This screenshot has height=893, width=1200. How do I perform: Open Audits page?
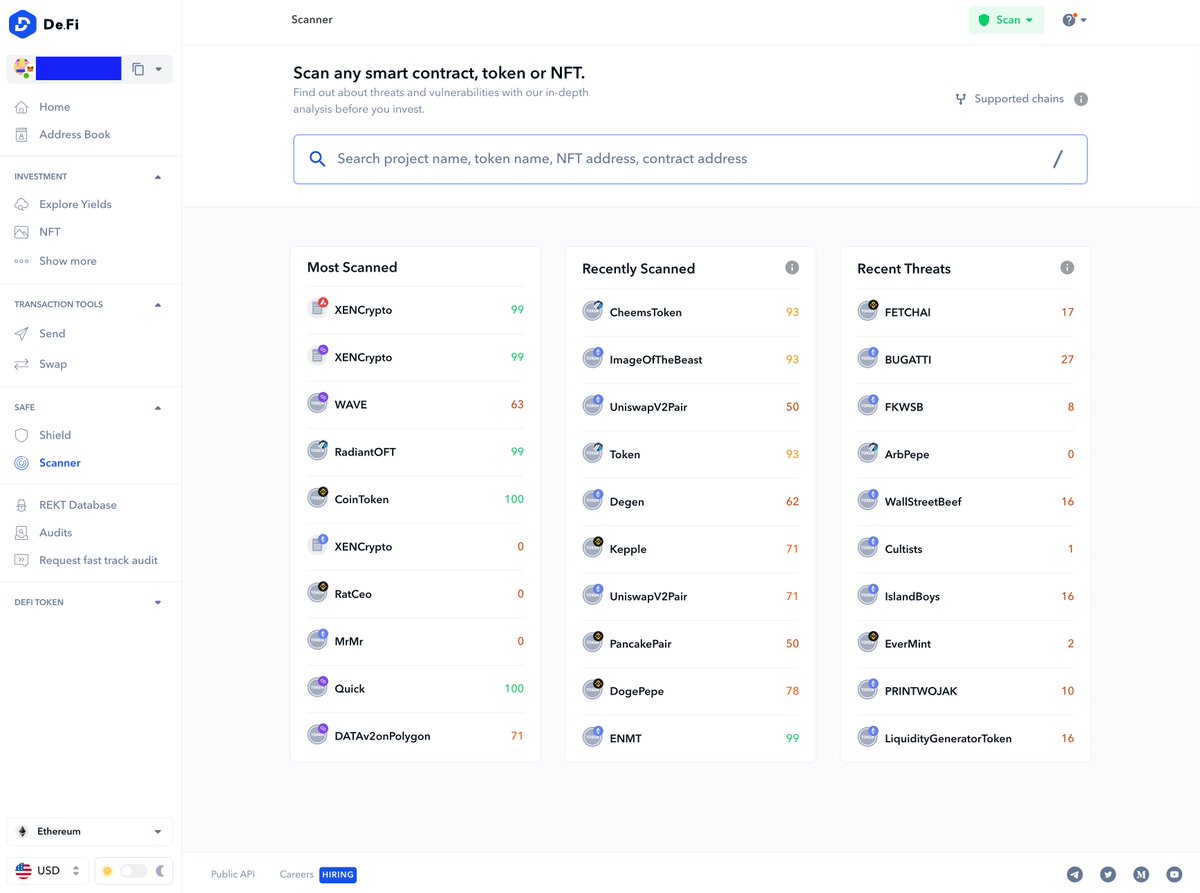pyautogui.click(x=55, y=533)
